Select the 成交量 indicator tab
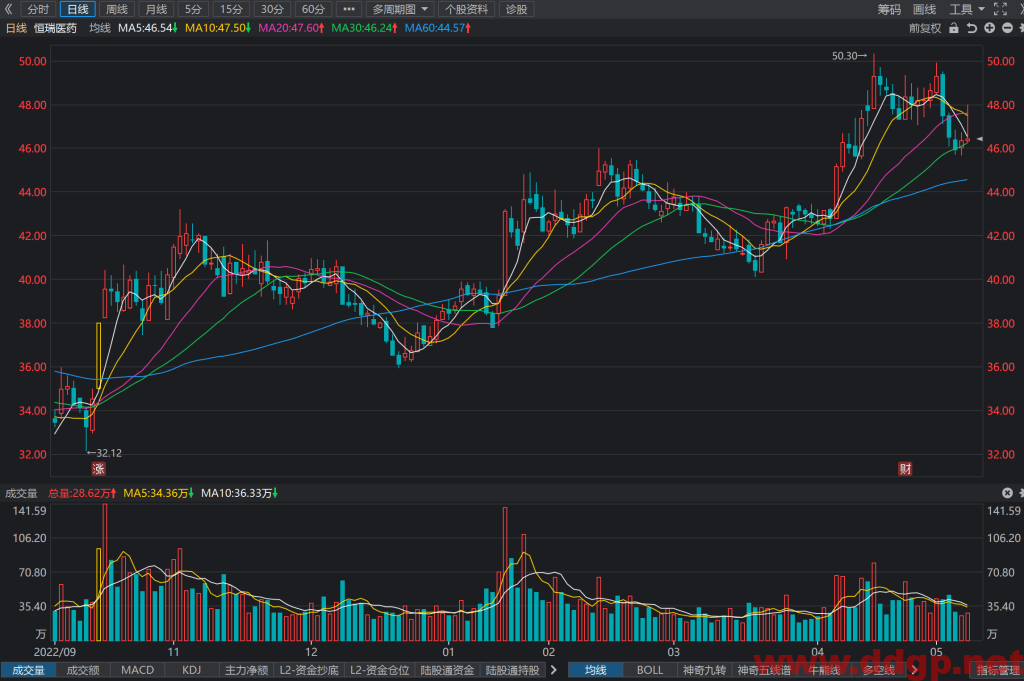Viewport: 1024px width, 681px height. point(28,670)
